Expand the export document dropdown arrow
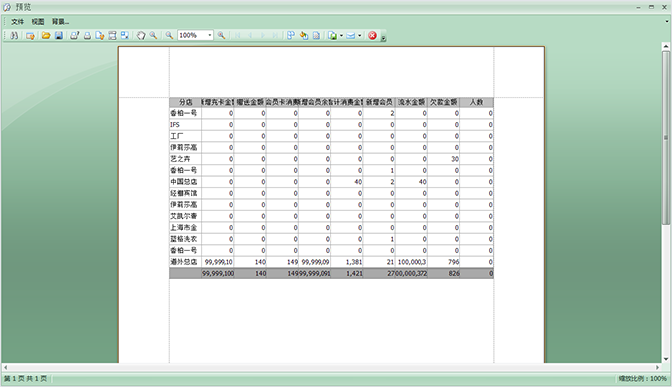 341,36
